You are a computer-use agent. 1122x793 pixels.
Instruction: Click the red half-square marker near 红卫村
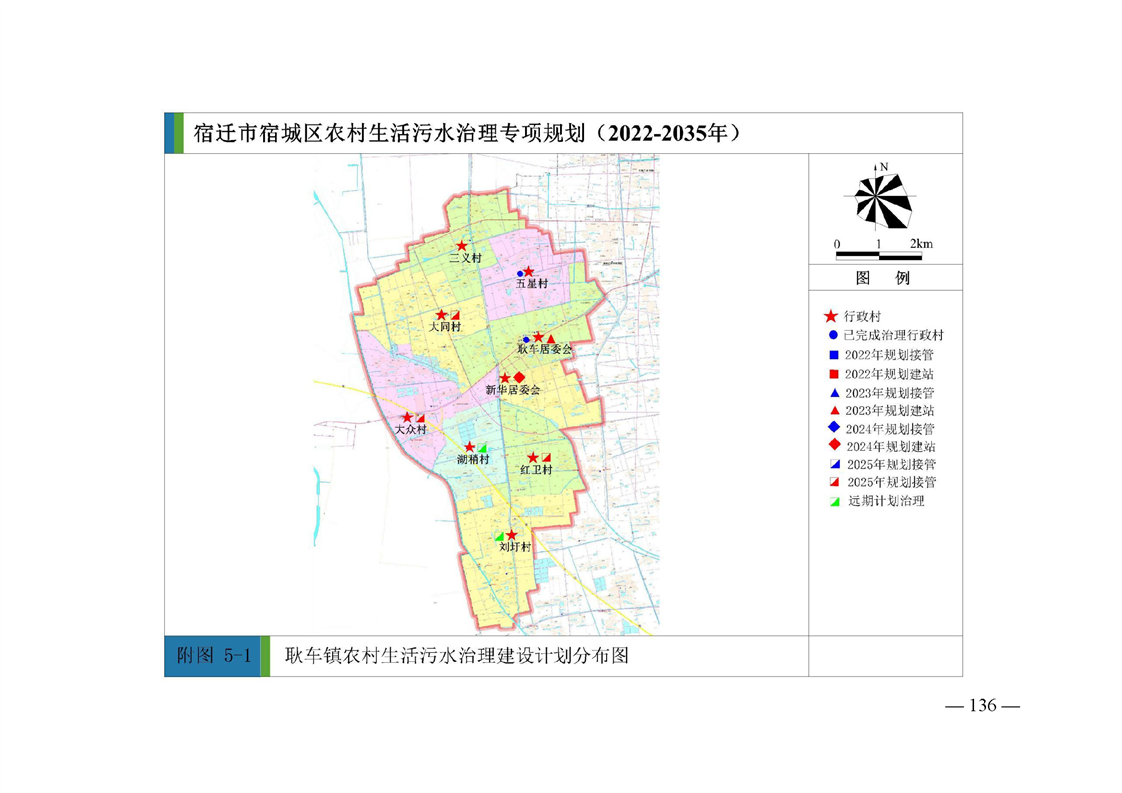546,457
